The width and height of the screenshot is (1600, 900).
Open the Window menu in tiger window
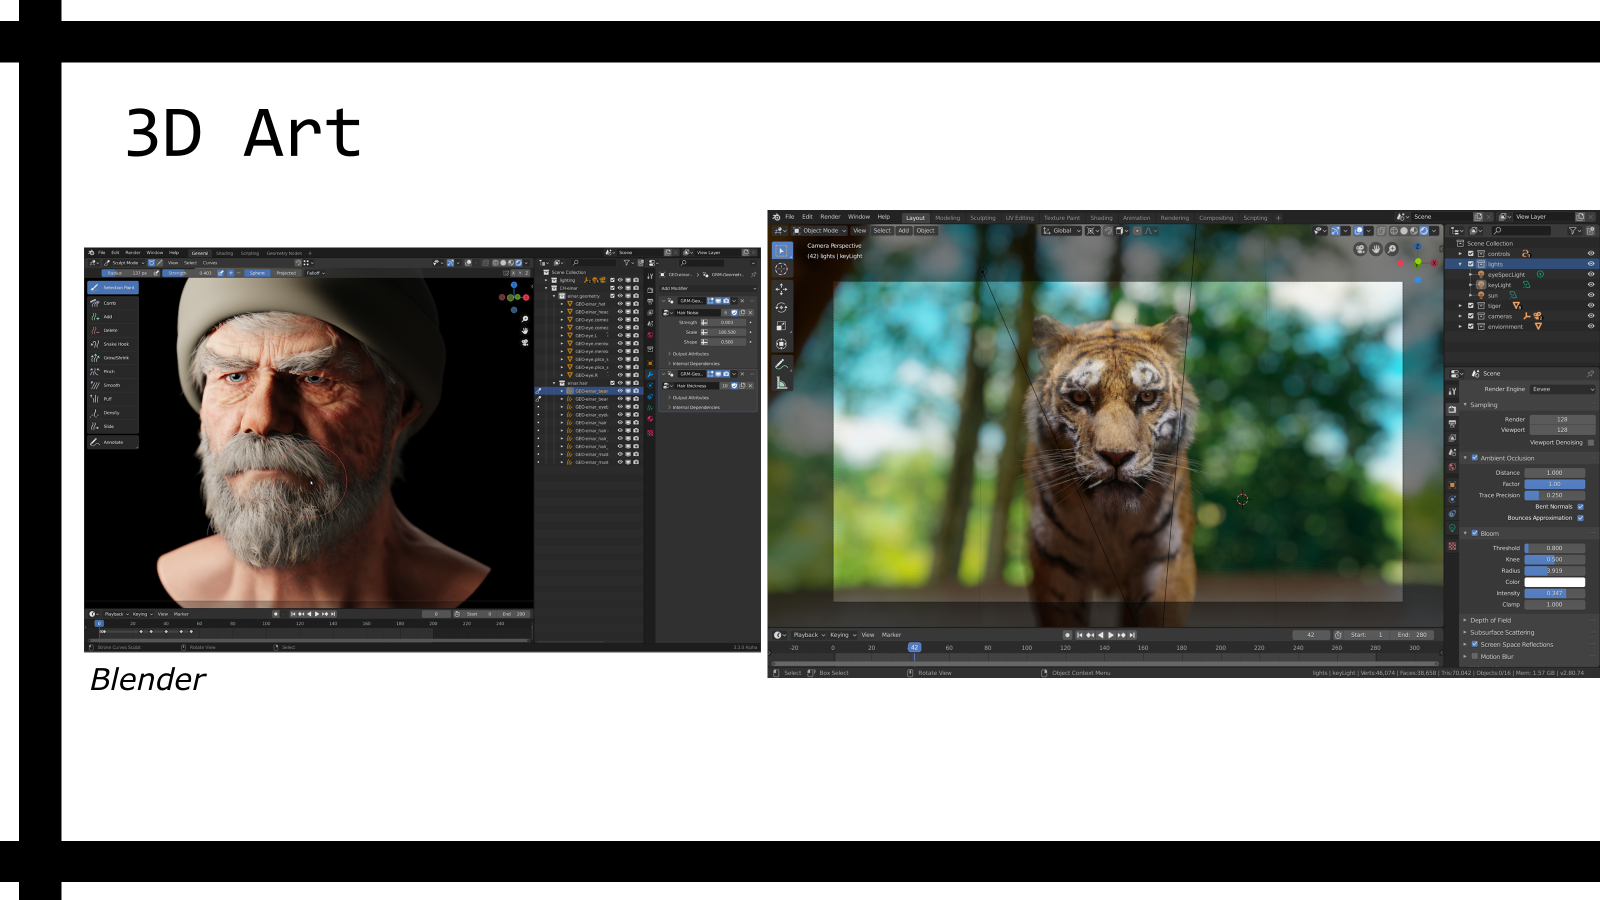(x=859, y=217)
